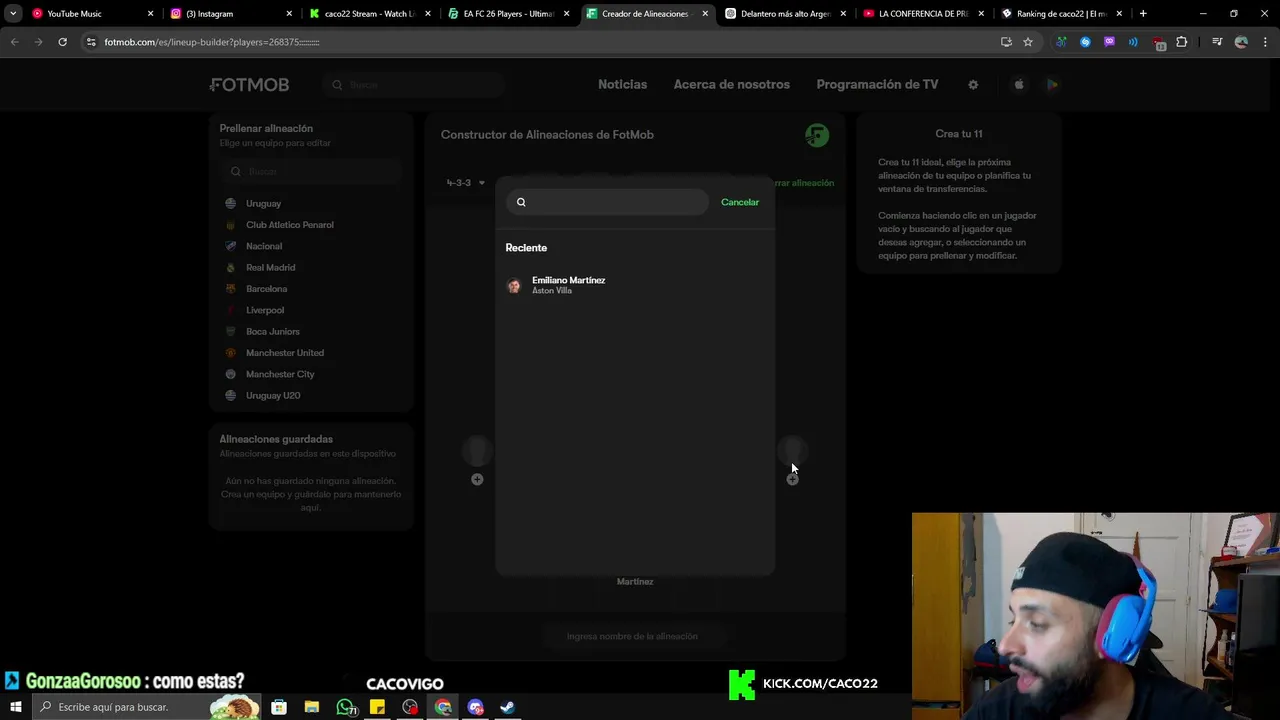This screenshot has width=1280, height=720.
Task: Click the FotMob logo in header
Action: click(250, 85)
